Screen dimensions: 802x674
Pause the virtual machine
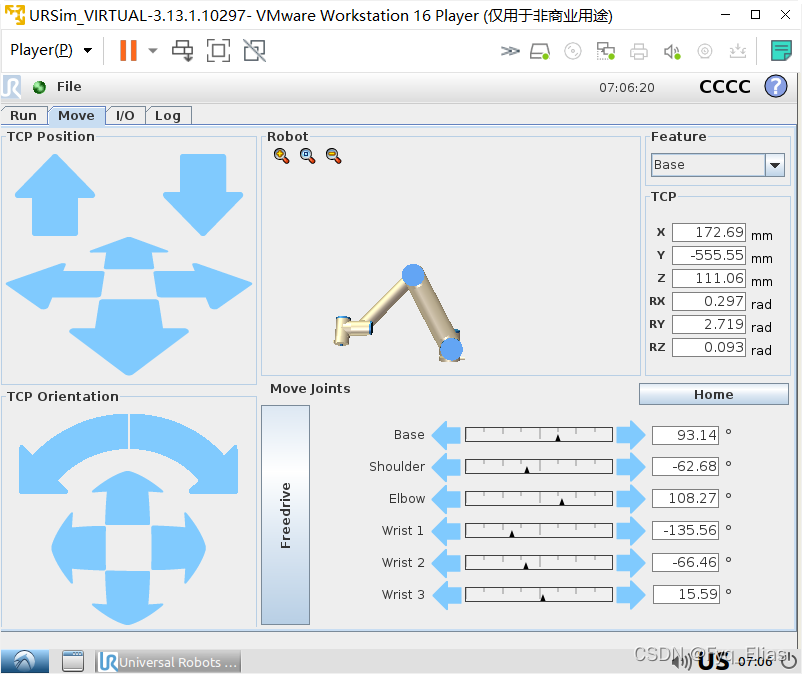[128, 51]
